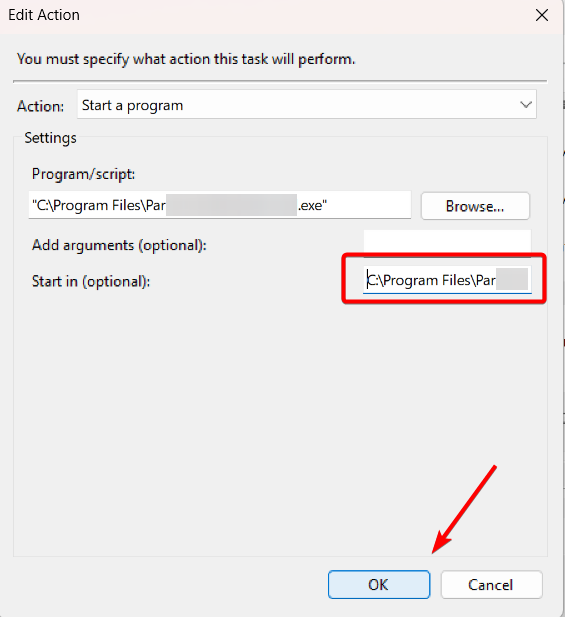Image resolution: width=565 pixels, height=617 pixels.
Task: Click the Start a program text
Action: click(132, 105)
